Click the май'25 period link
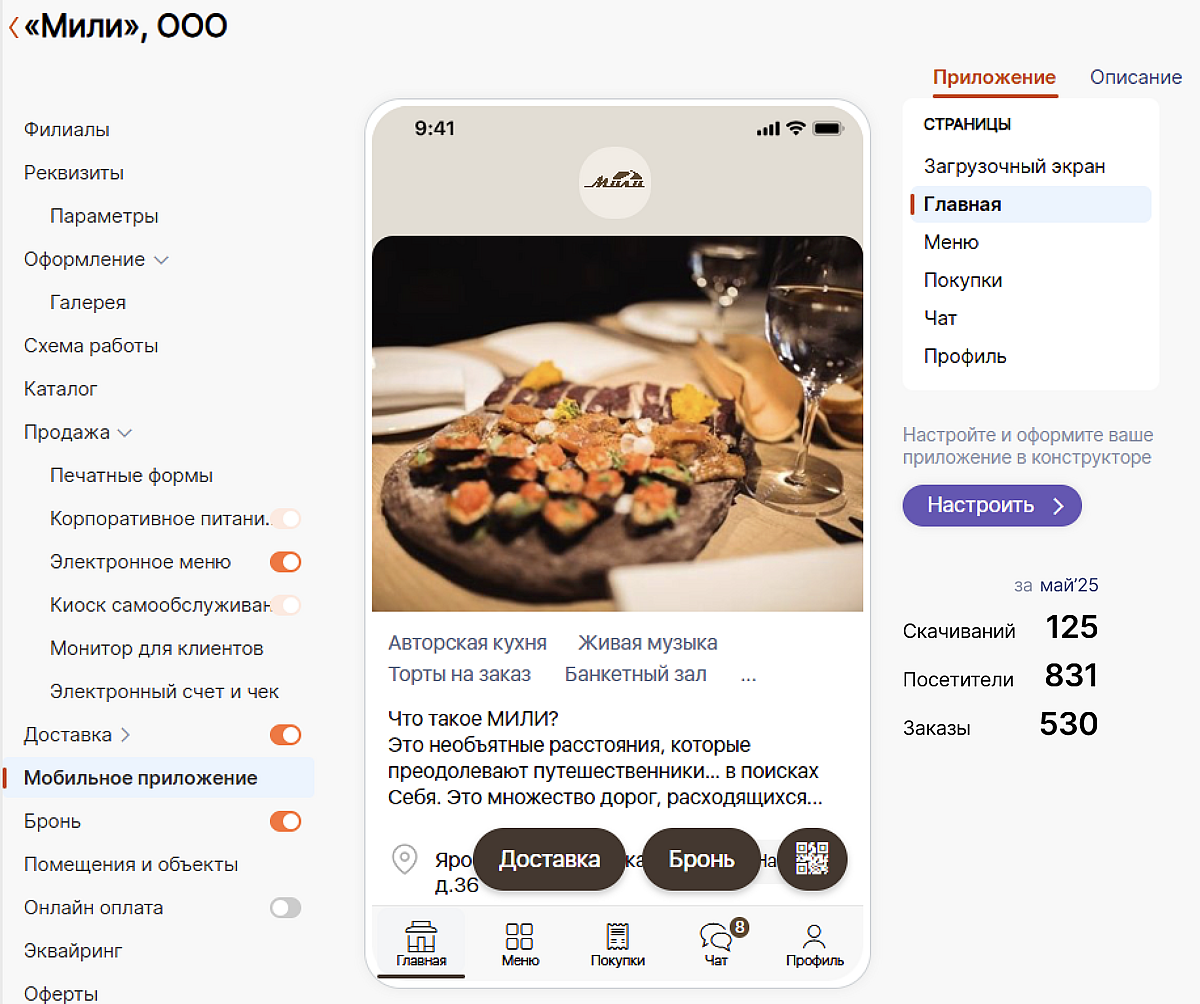Screen dimensions: 1200x1004 pos(1068,585)
